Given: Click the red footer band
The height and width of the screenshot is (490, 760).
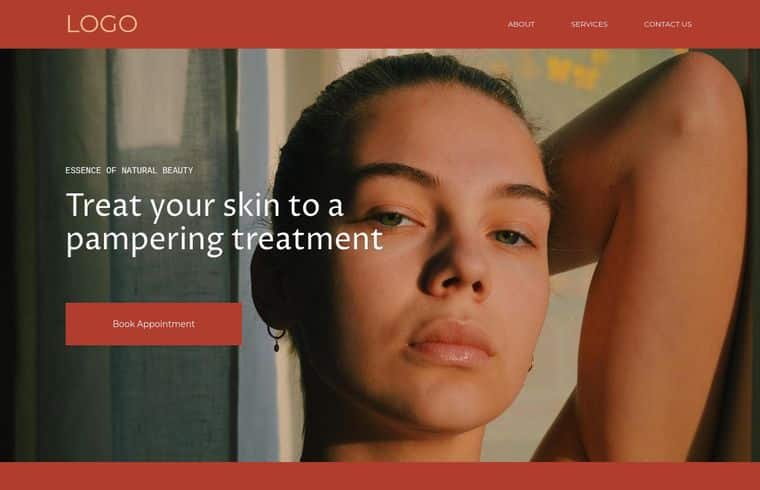Looking at the screenshot, I should 380,476.
